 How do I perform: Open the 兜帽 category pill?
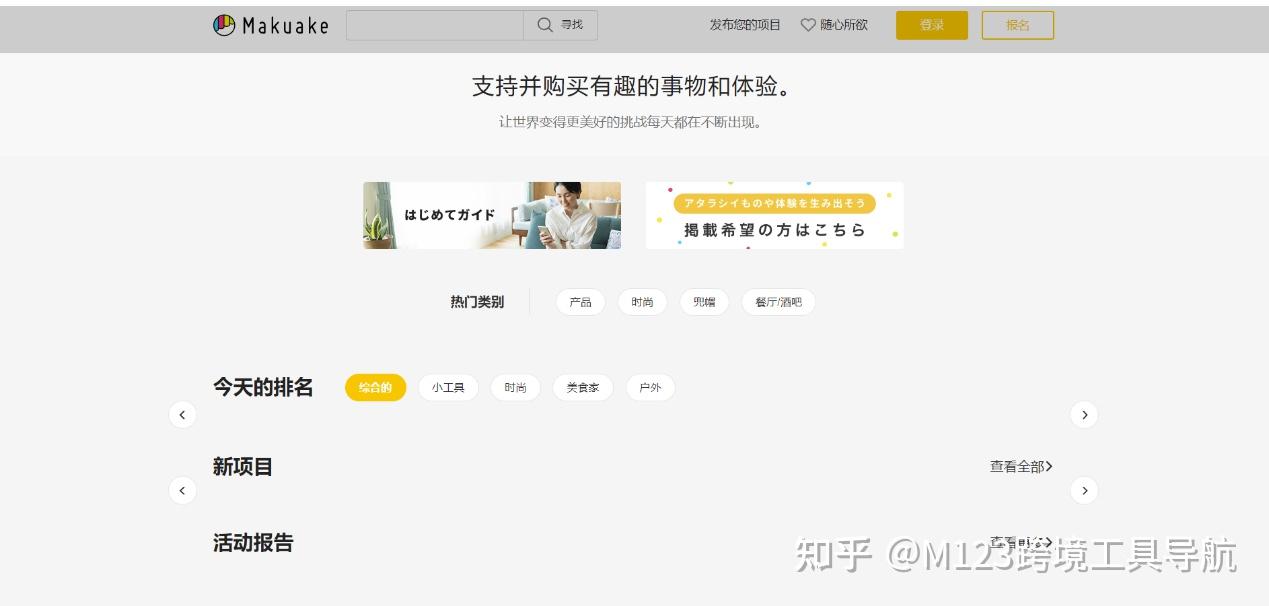pyautogui.click(x=703, y=301)
